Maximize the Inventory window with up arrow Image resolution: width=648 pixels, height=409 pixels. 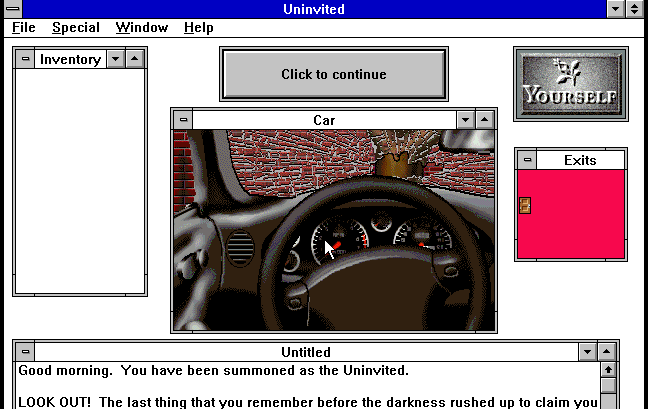tap(135, 59)
